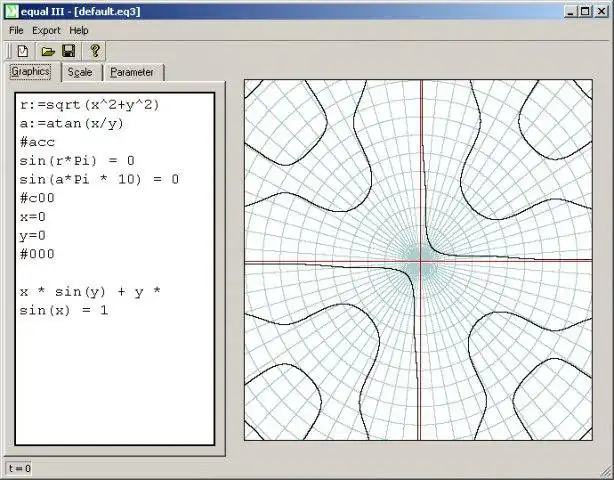The width and height of the screenshot is (614, 480).
Task: Click the plotted graph canvas
Action: 418,260
